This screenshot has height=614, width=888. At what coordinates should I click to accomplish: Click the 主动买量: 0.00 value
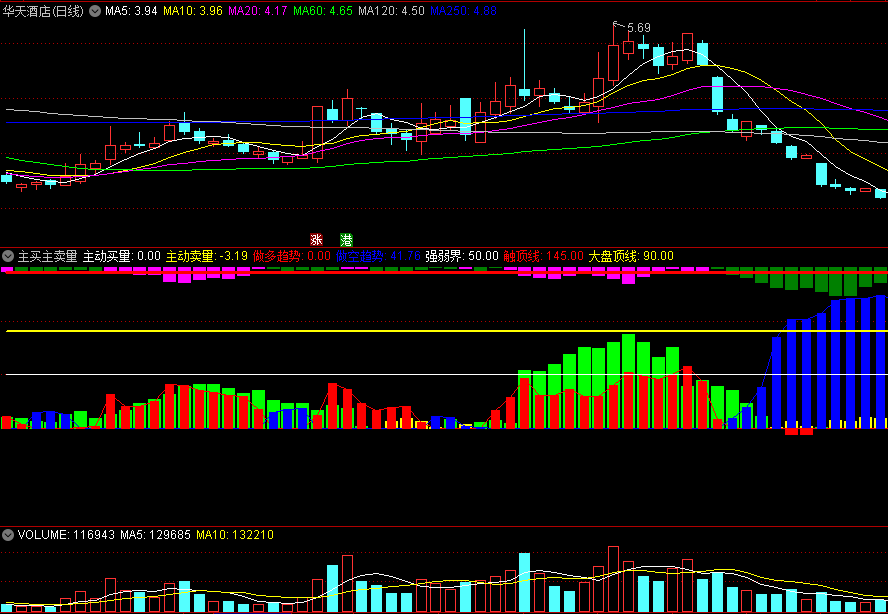coord(122,256)
